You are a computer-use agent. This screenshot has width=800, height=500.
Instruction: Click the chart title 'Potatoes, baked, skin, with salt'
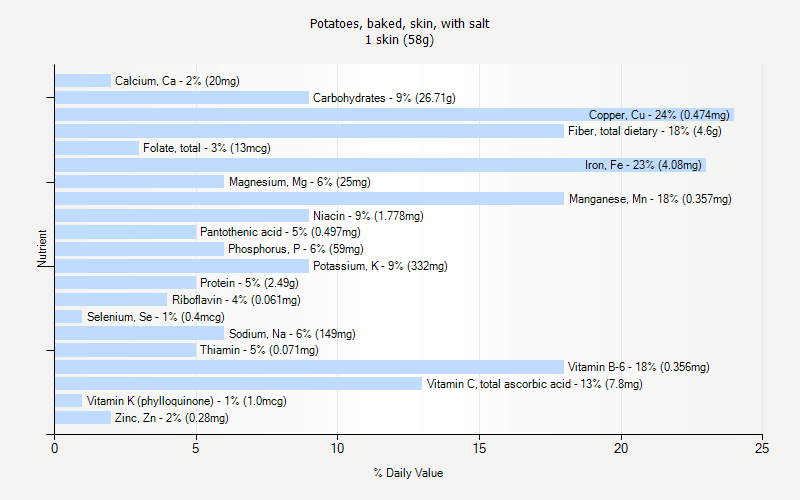coord(399,23)
